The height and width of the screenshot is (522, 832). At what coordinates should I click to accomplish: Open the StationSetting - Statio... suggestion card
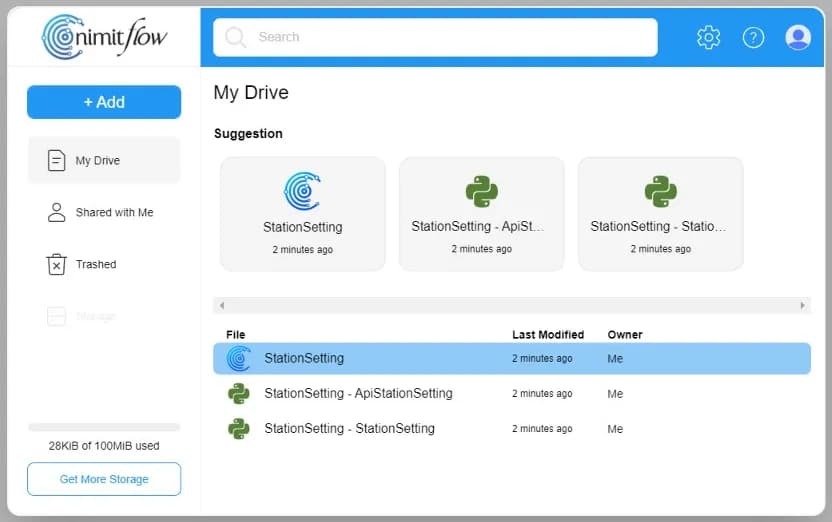[x=661, y=214]
